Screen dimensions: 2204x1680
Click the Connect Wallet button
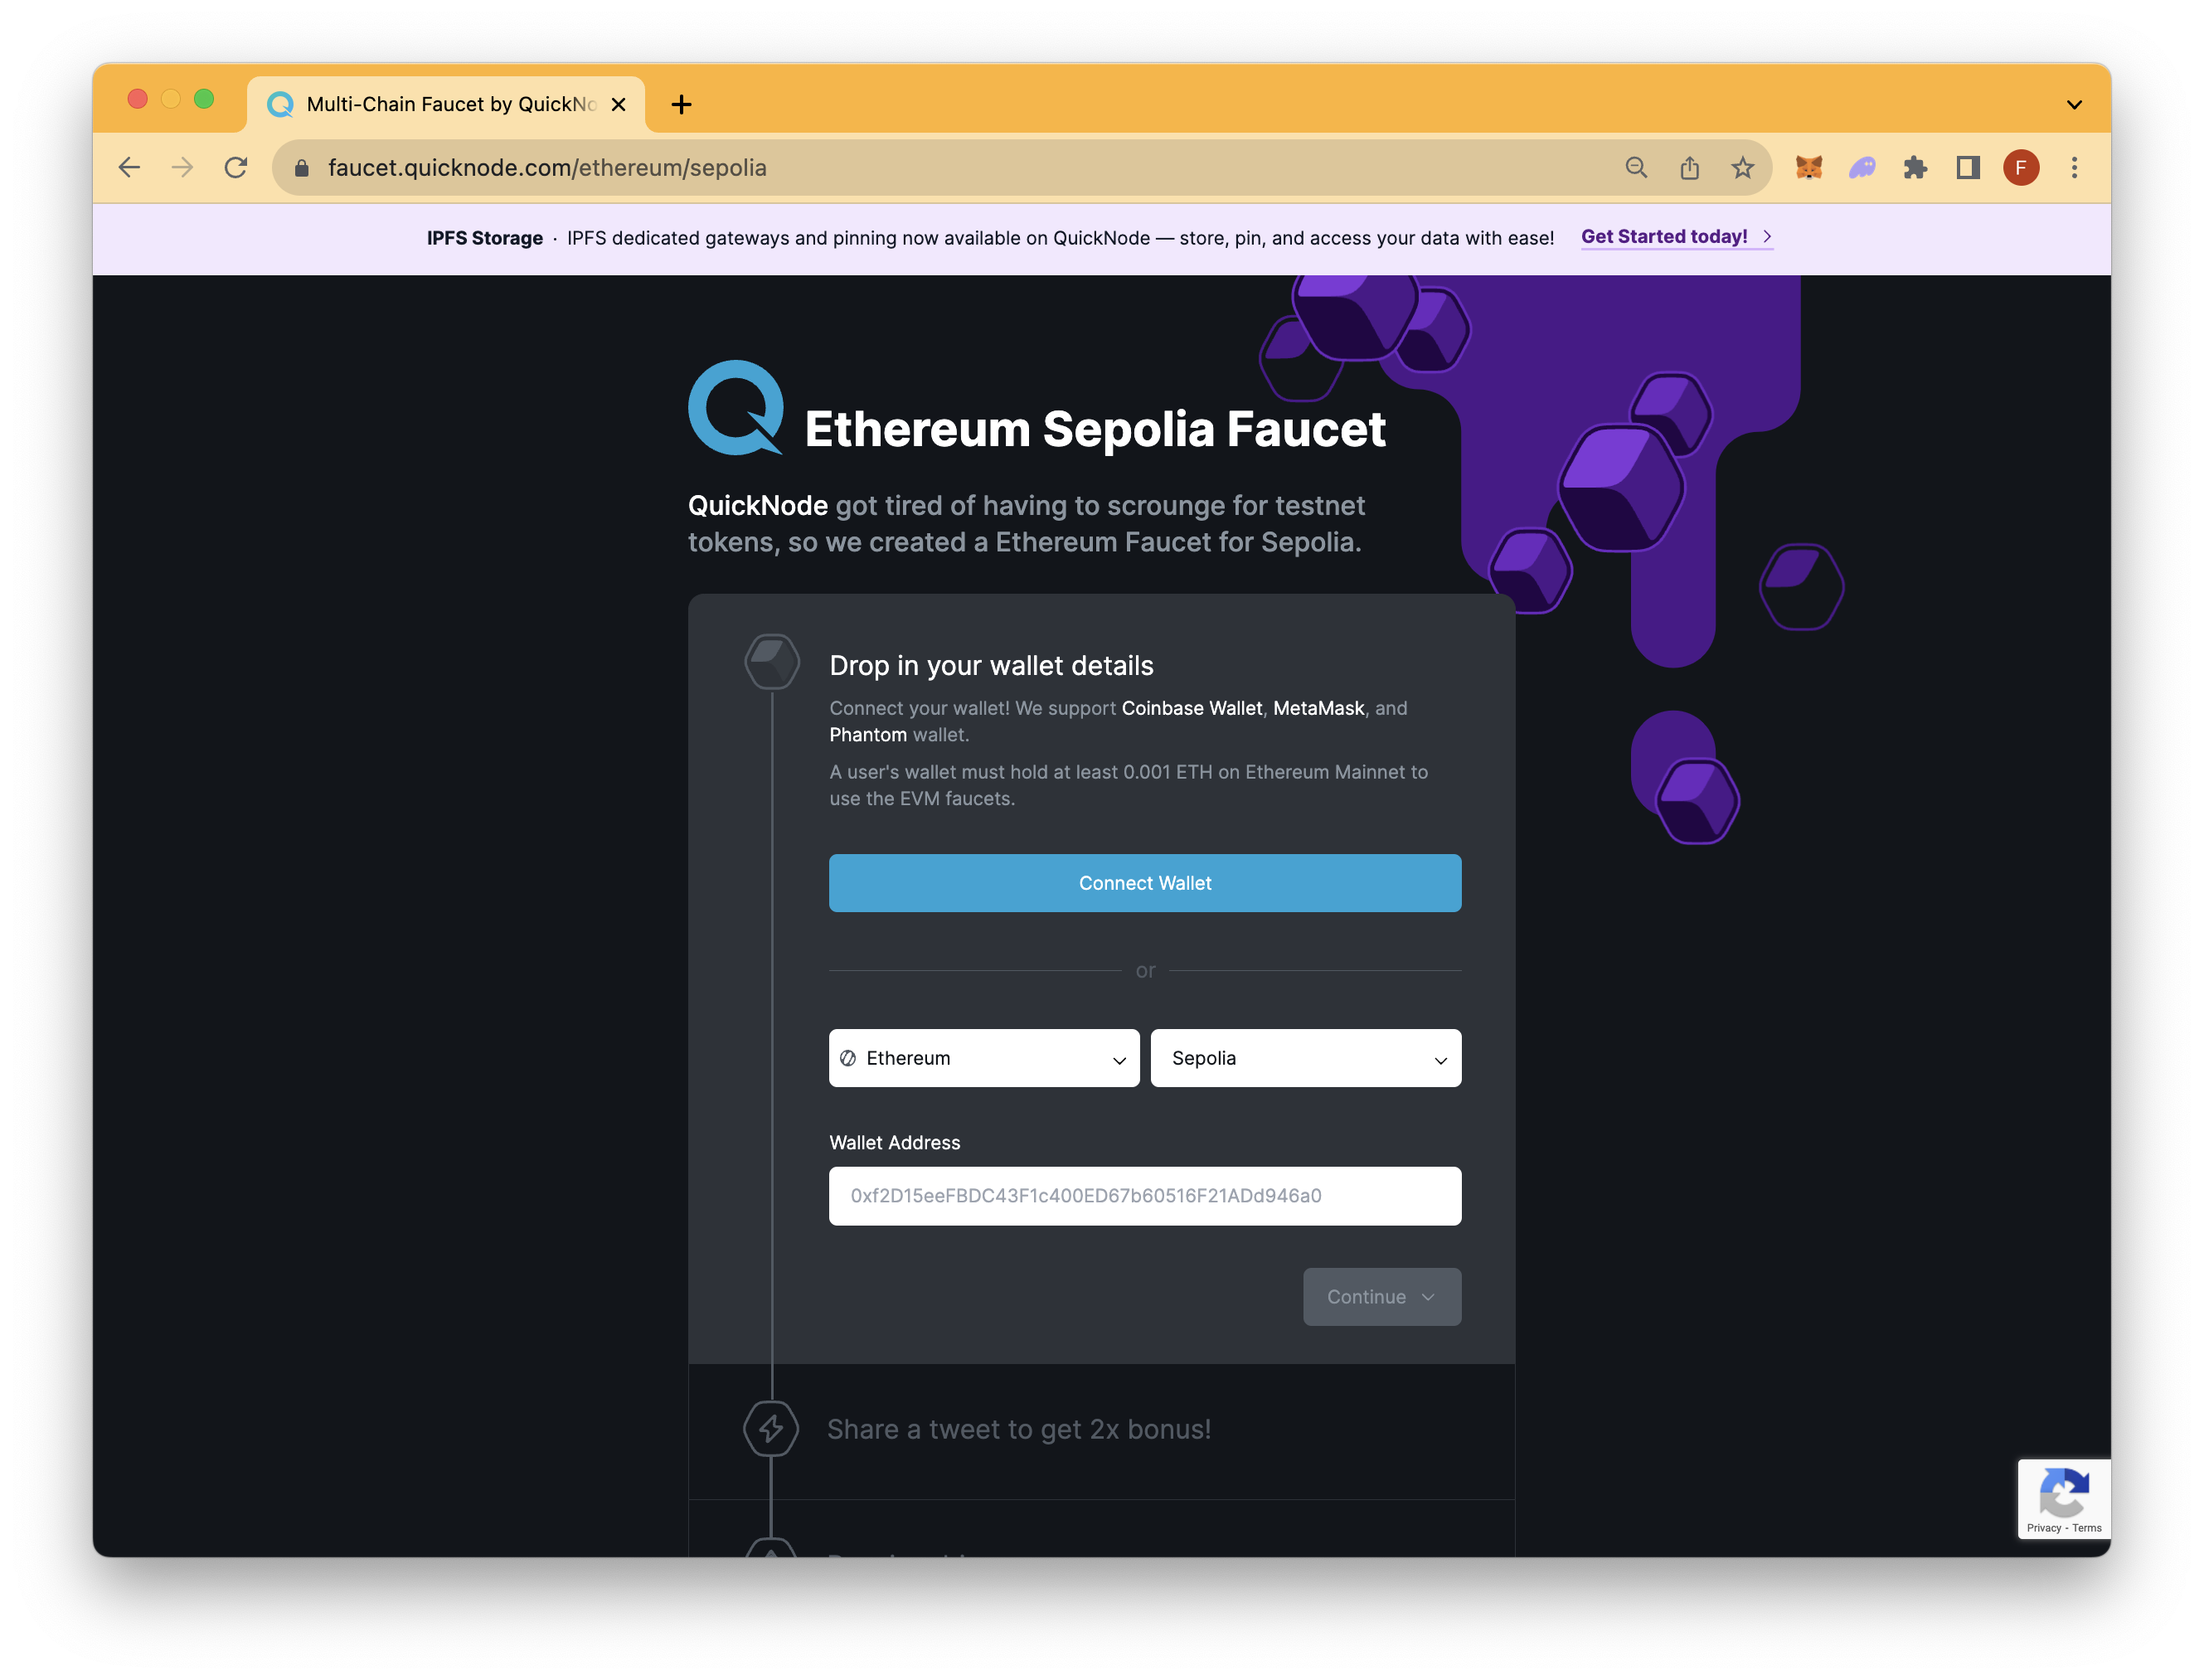1143,882
